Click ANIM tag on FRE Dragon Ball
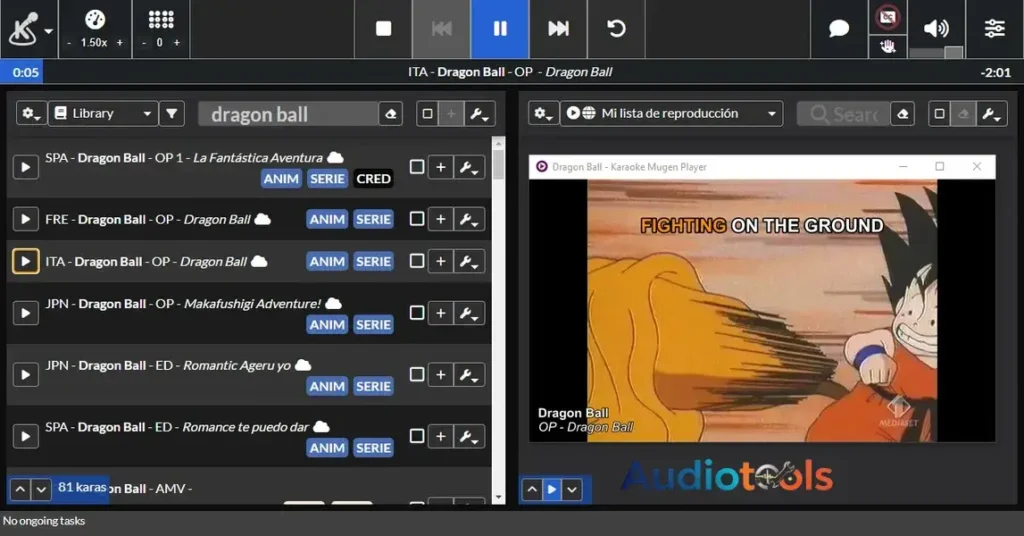This screenshot has height=536, width=1024. click(327, 219)
